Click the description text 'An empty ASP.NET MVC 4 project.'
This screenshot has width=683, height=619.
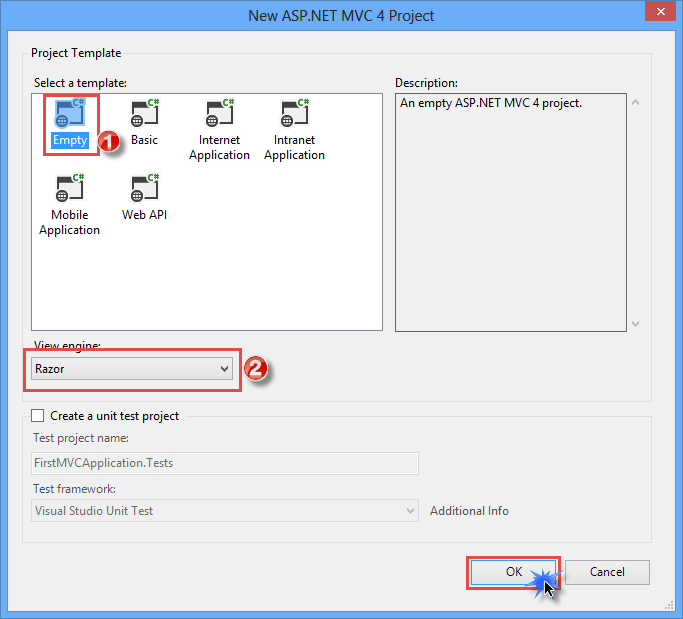coord(491,103)
